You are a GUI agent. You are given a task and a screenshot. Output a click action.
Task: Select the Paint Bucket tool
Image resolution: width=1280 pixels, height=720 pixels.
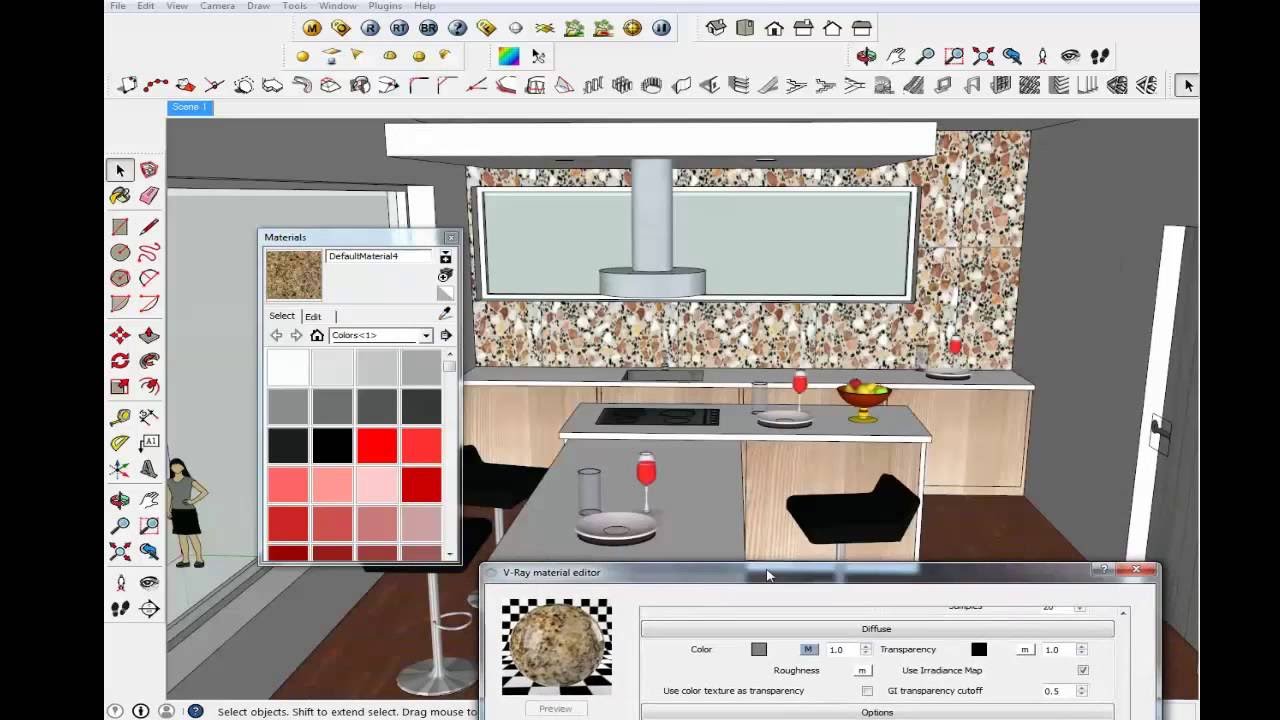120,196
